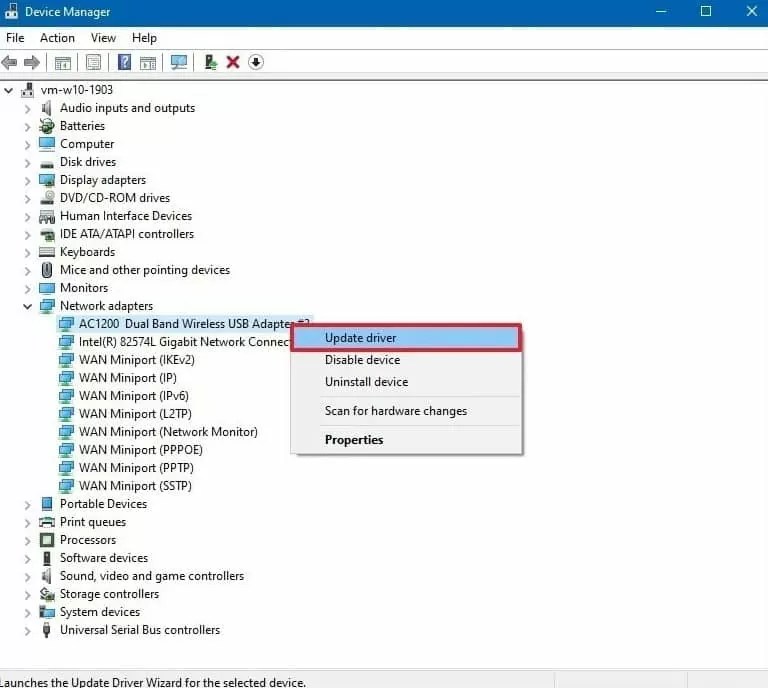This screenshot has width=768, height=688.
Task: Click the Disk drives category icon
Action: 47,164
